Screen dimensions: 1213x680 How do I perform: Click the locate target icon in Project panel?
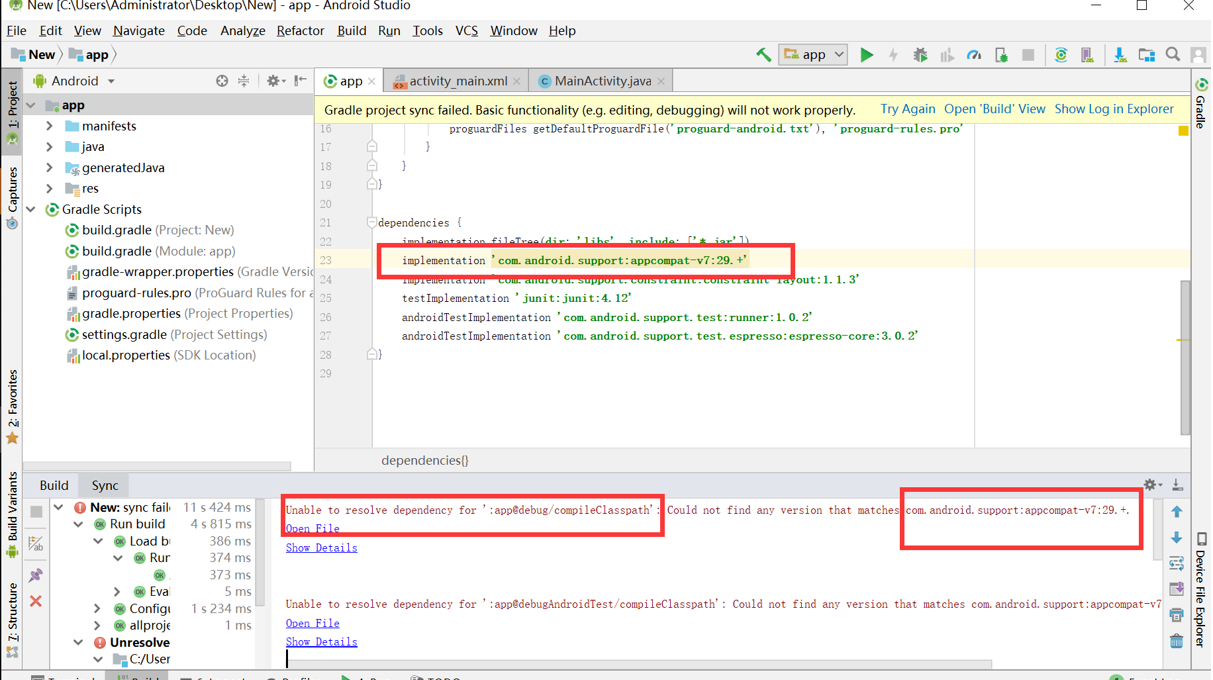[x=222, y=81]
